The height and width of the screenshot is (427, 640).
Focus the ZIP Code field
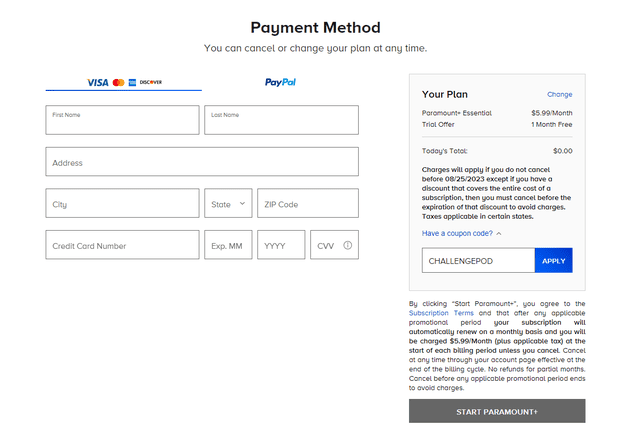tap(307, 204)
